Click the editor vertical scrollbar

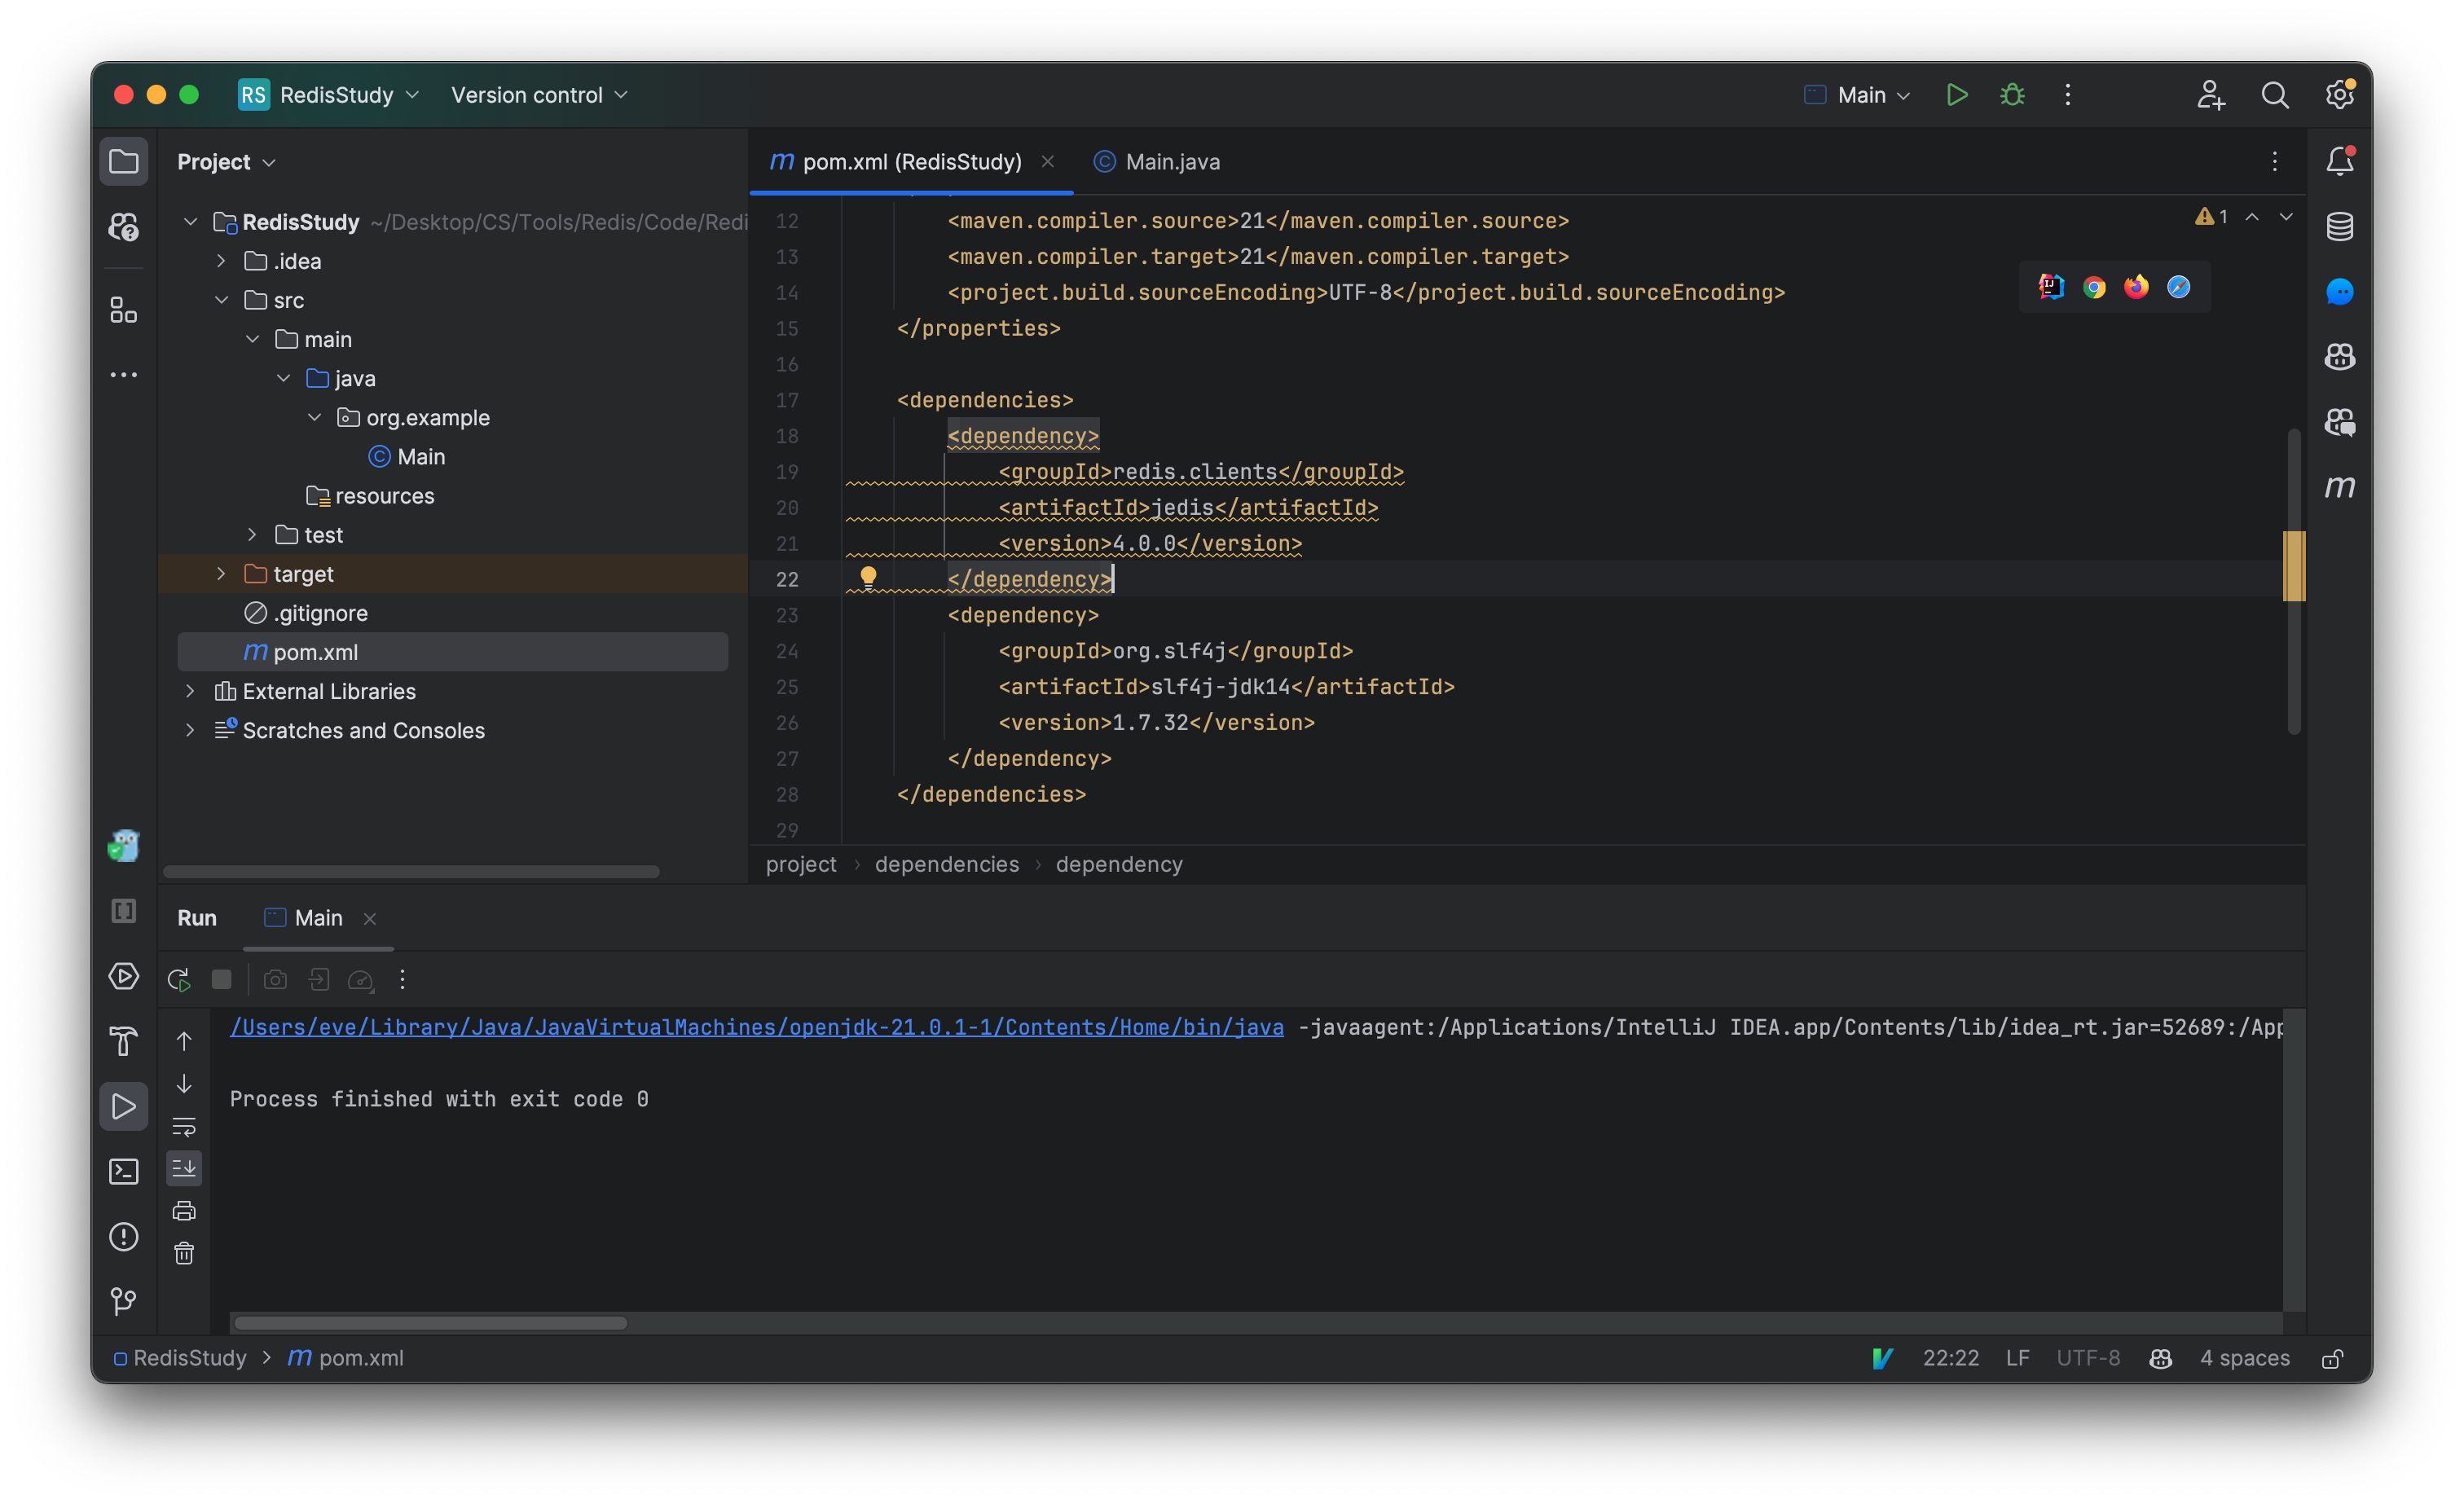2294,581
